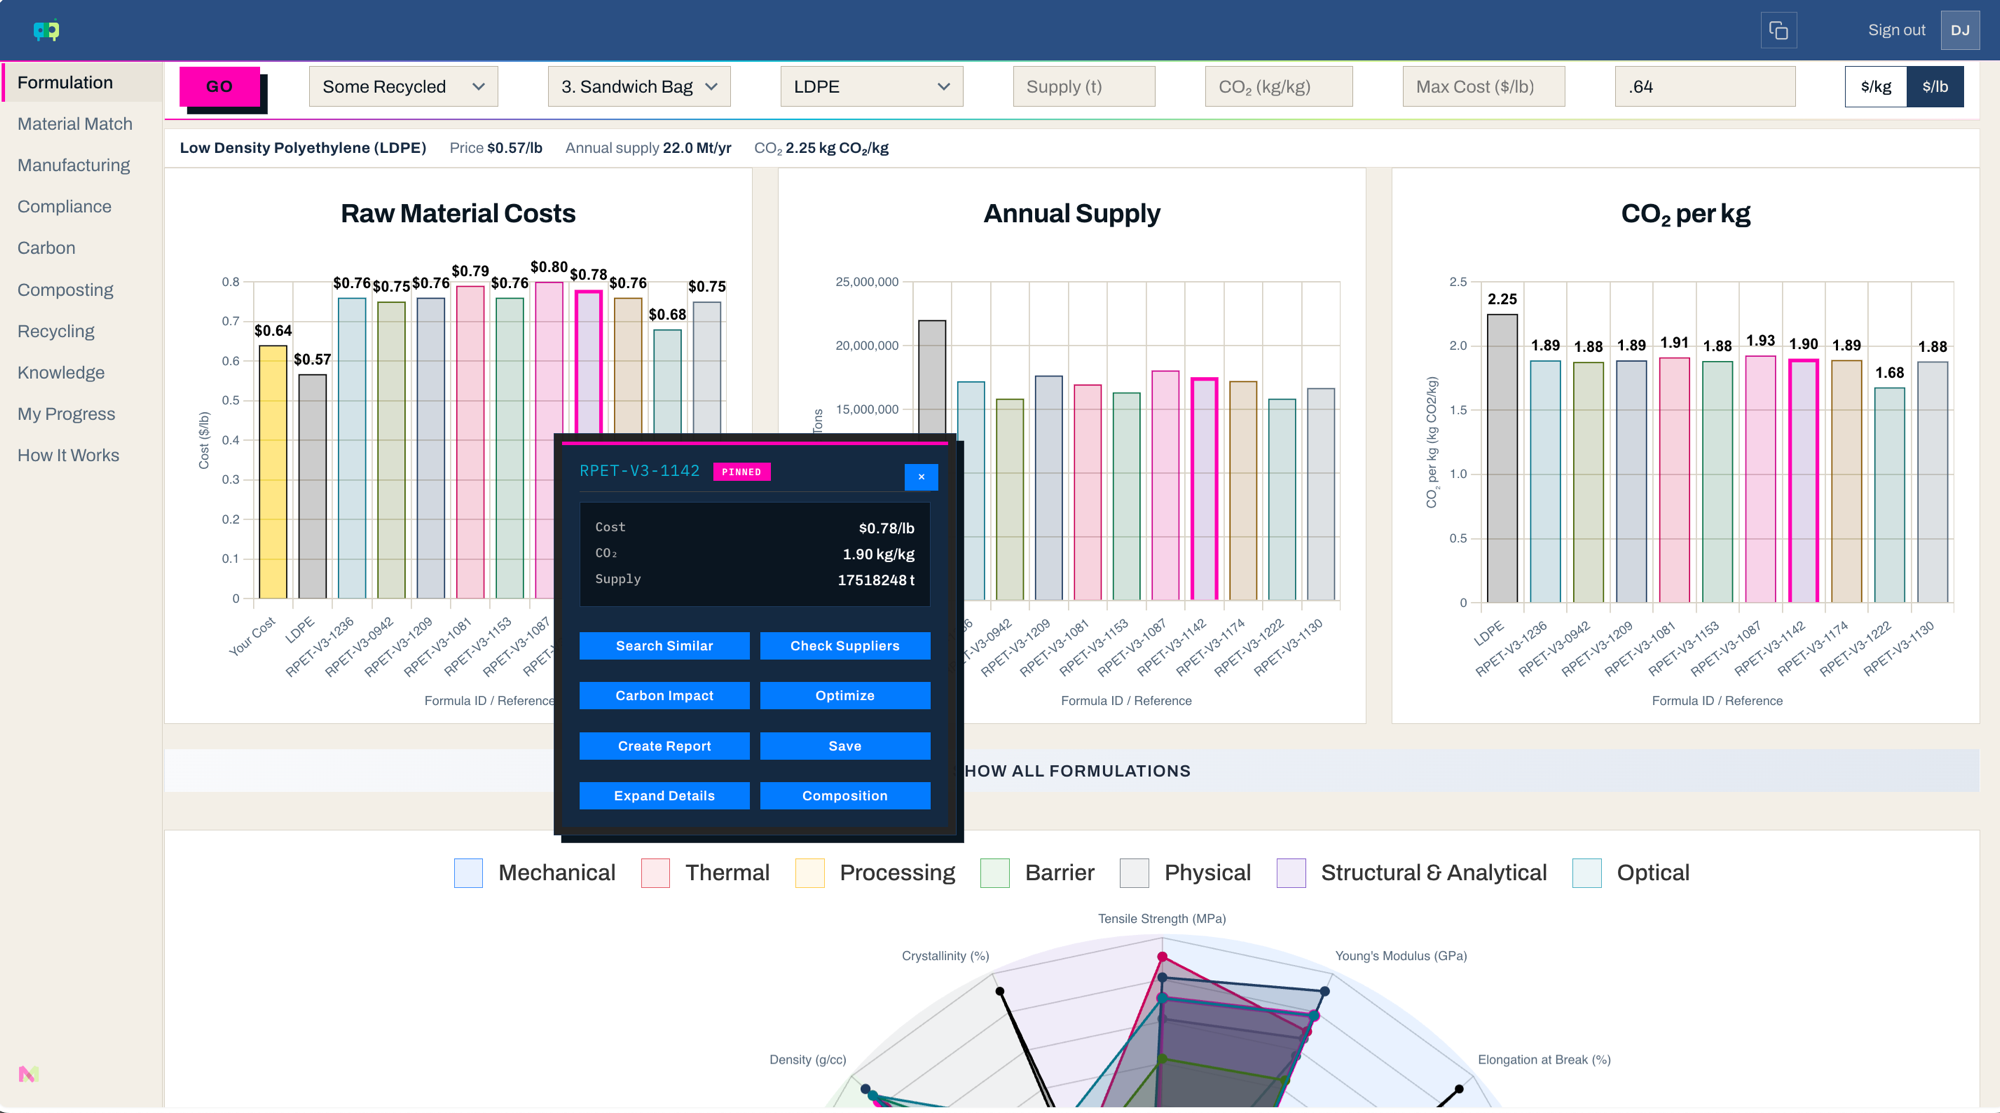The image size is (2000, 1113).
Task: Click the Composition button
Action: tap(845, 796)
